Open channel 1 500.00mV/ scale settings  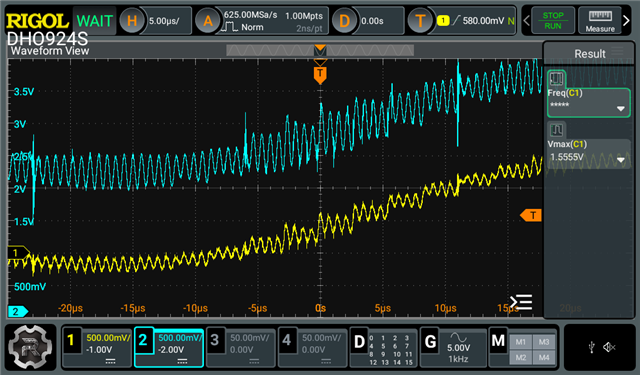click(108, 337)
